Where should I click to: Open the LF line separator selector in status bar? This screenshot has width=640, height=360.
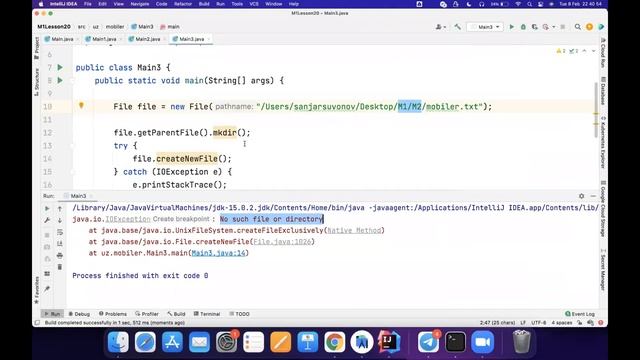click(x=523, y=323)
